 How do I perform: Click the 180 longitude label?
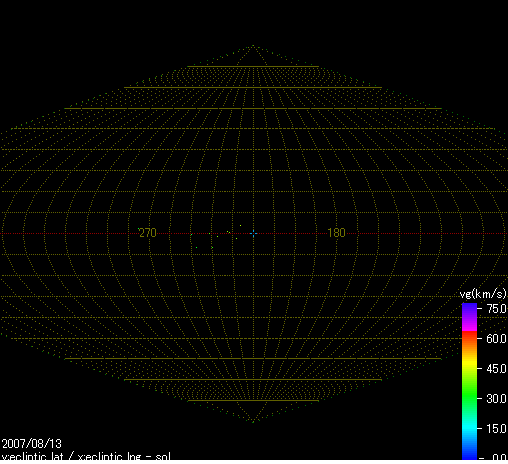point(336,233)
